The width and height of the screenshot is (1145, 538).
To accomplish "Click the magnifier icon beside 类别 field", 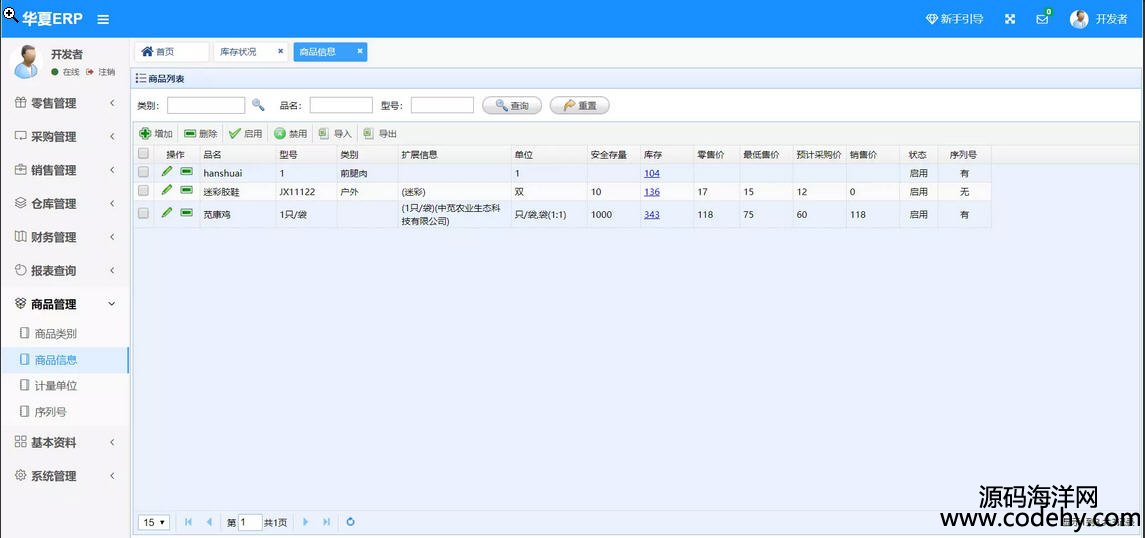I will pos(258,105).
